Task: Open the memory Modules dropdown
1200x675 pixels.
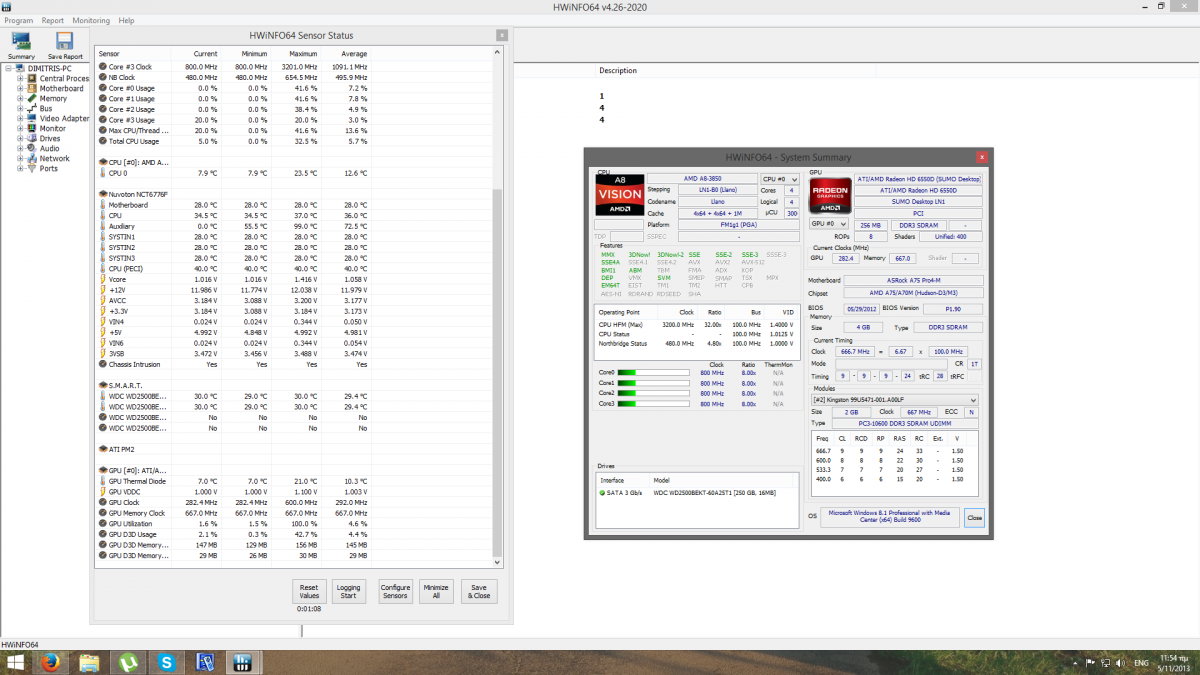Action: tap(895, 400)
